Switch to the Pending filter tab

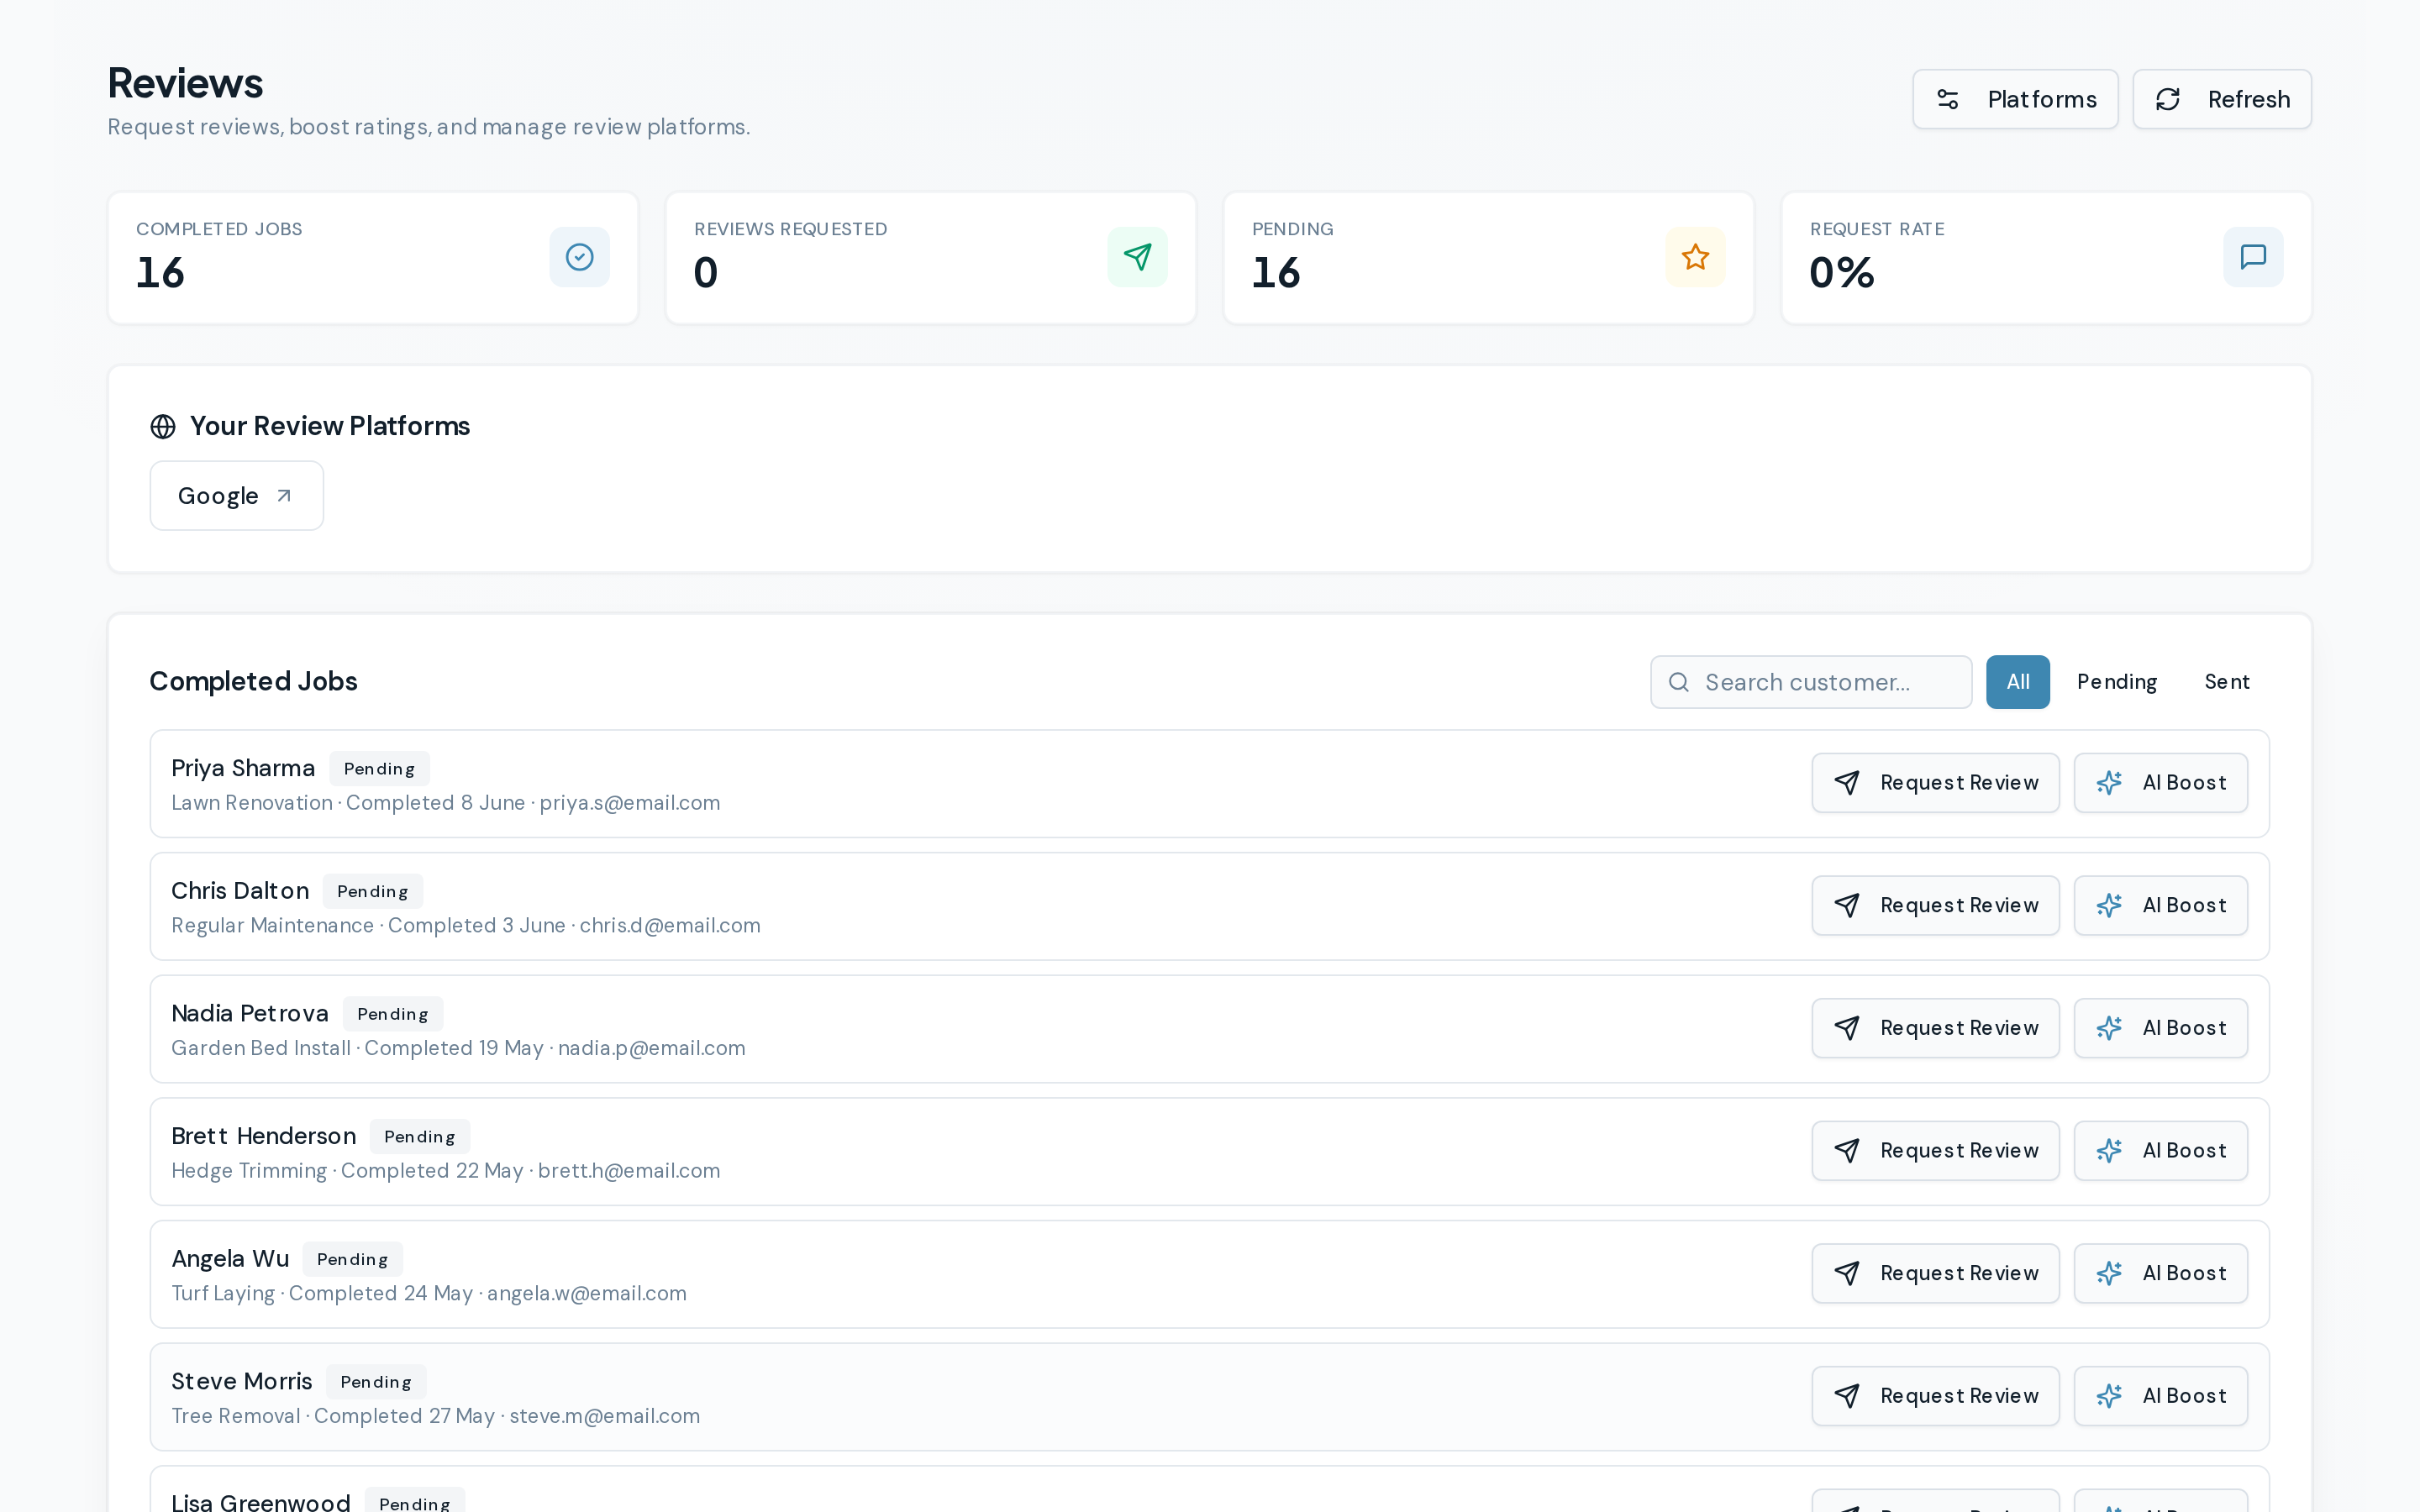2116,682
